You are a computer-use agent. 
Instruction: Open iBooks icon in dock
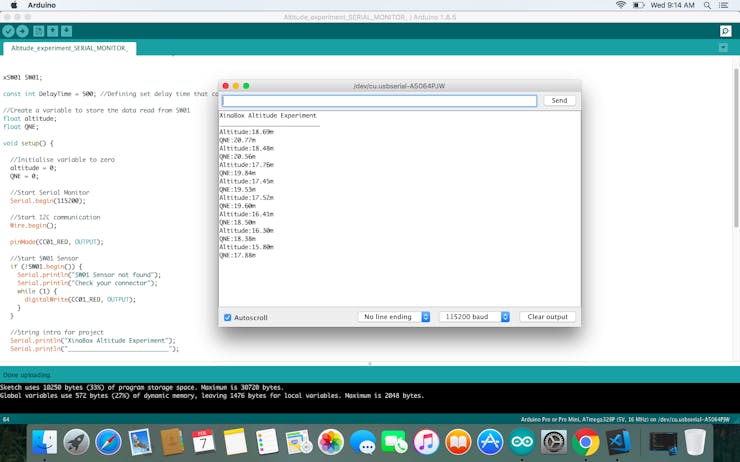click(458, 442)
